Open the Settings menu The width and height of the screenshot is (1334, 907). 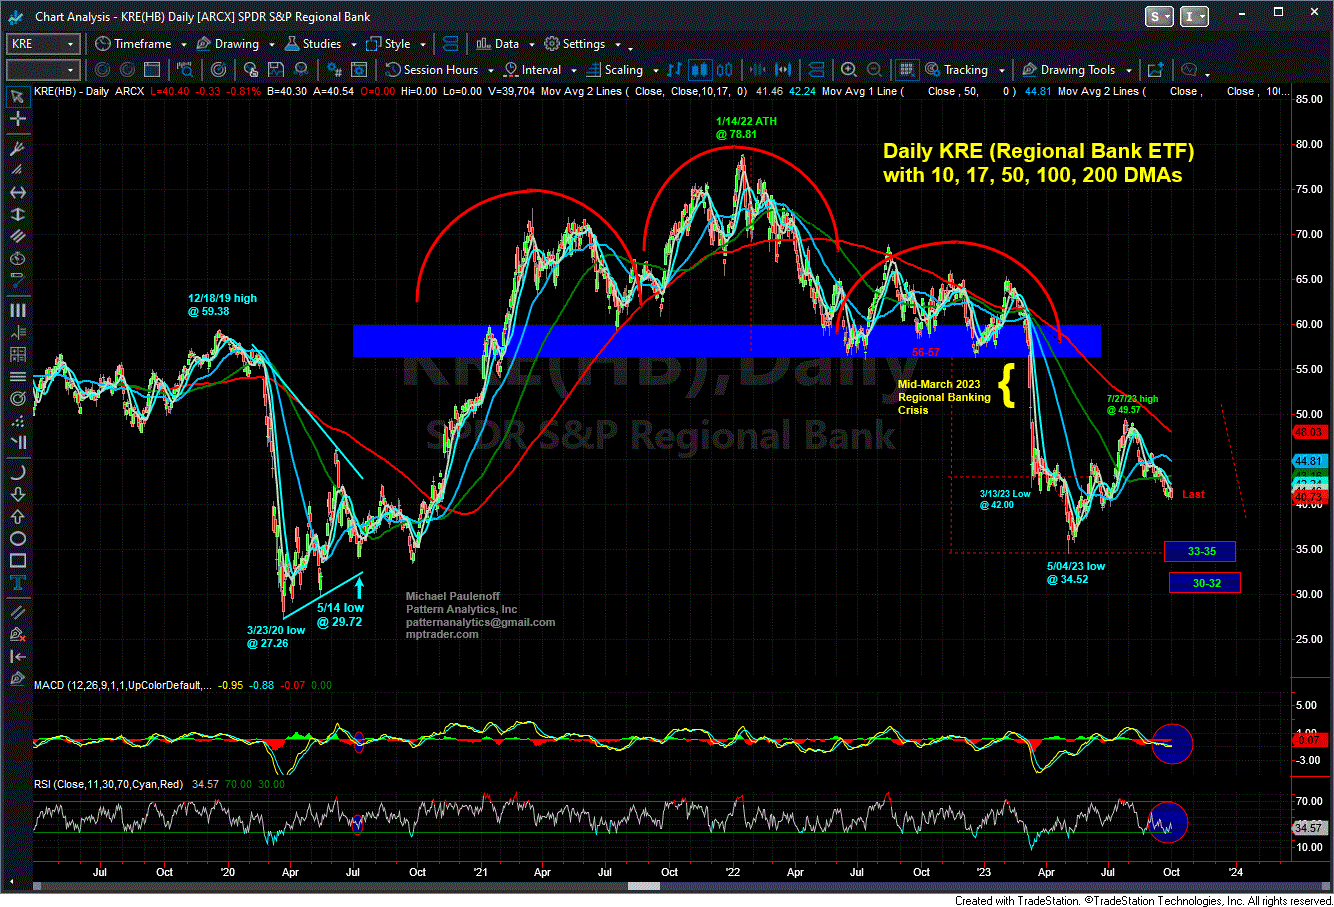click(575, 44)
